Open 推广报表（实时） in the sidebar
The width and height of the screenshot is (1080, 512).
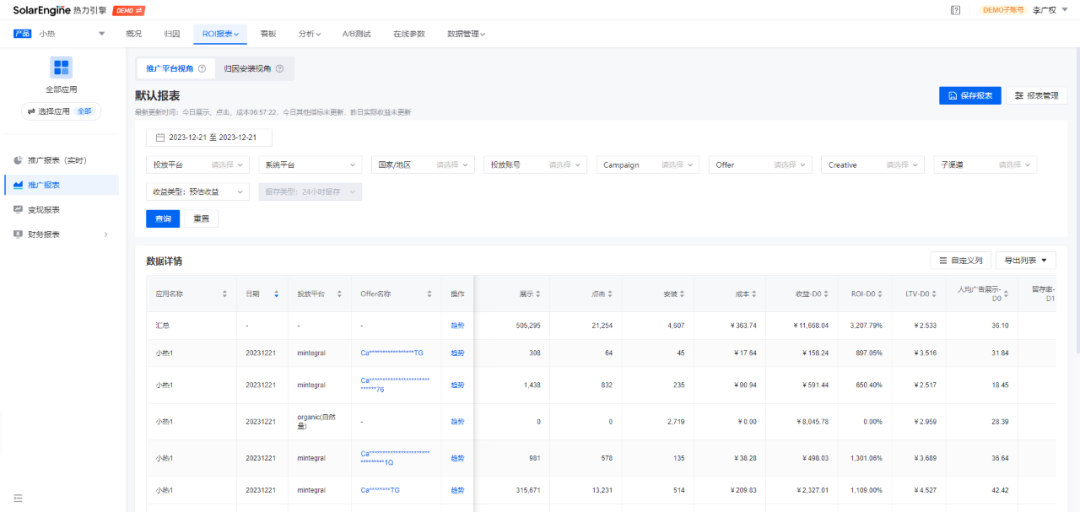pyautogui.click(x=61, y=161)
